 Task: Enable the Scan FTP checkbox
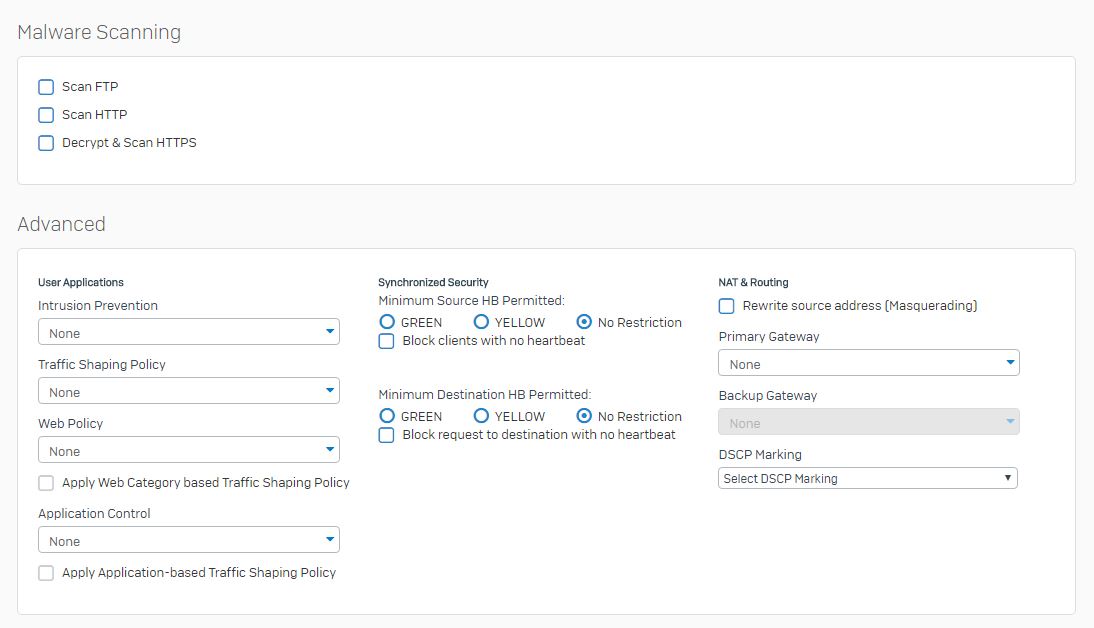[x=46, y=87]
